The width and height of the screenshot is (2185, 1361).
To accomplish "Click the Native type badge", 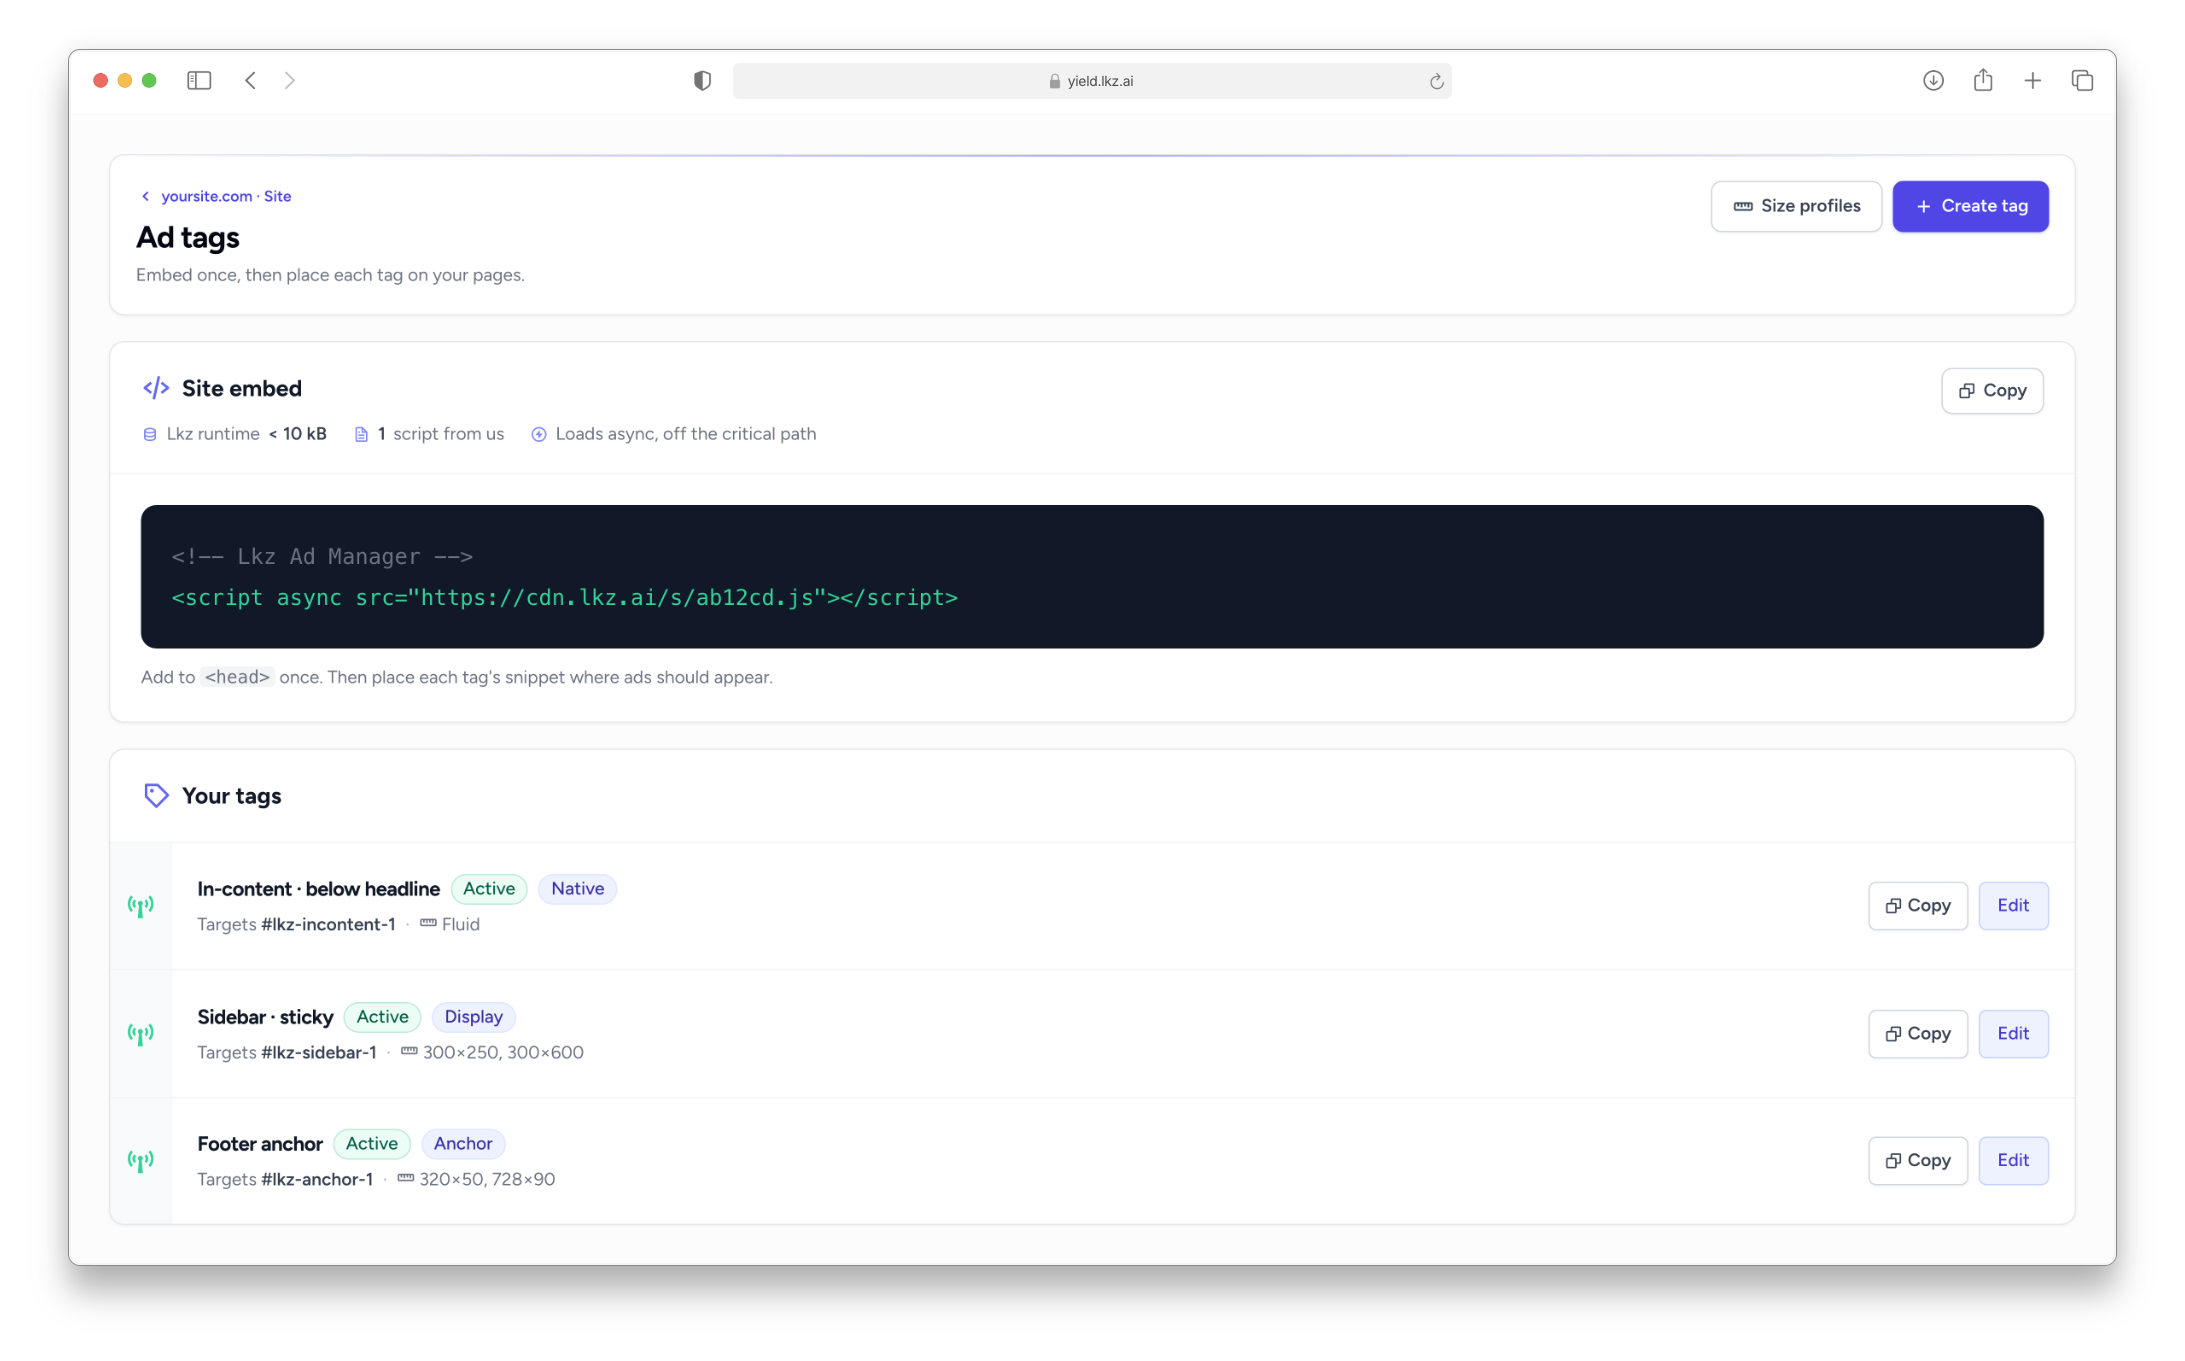I will 577,889.
